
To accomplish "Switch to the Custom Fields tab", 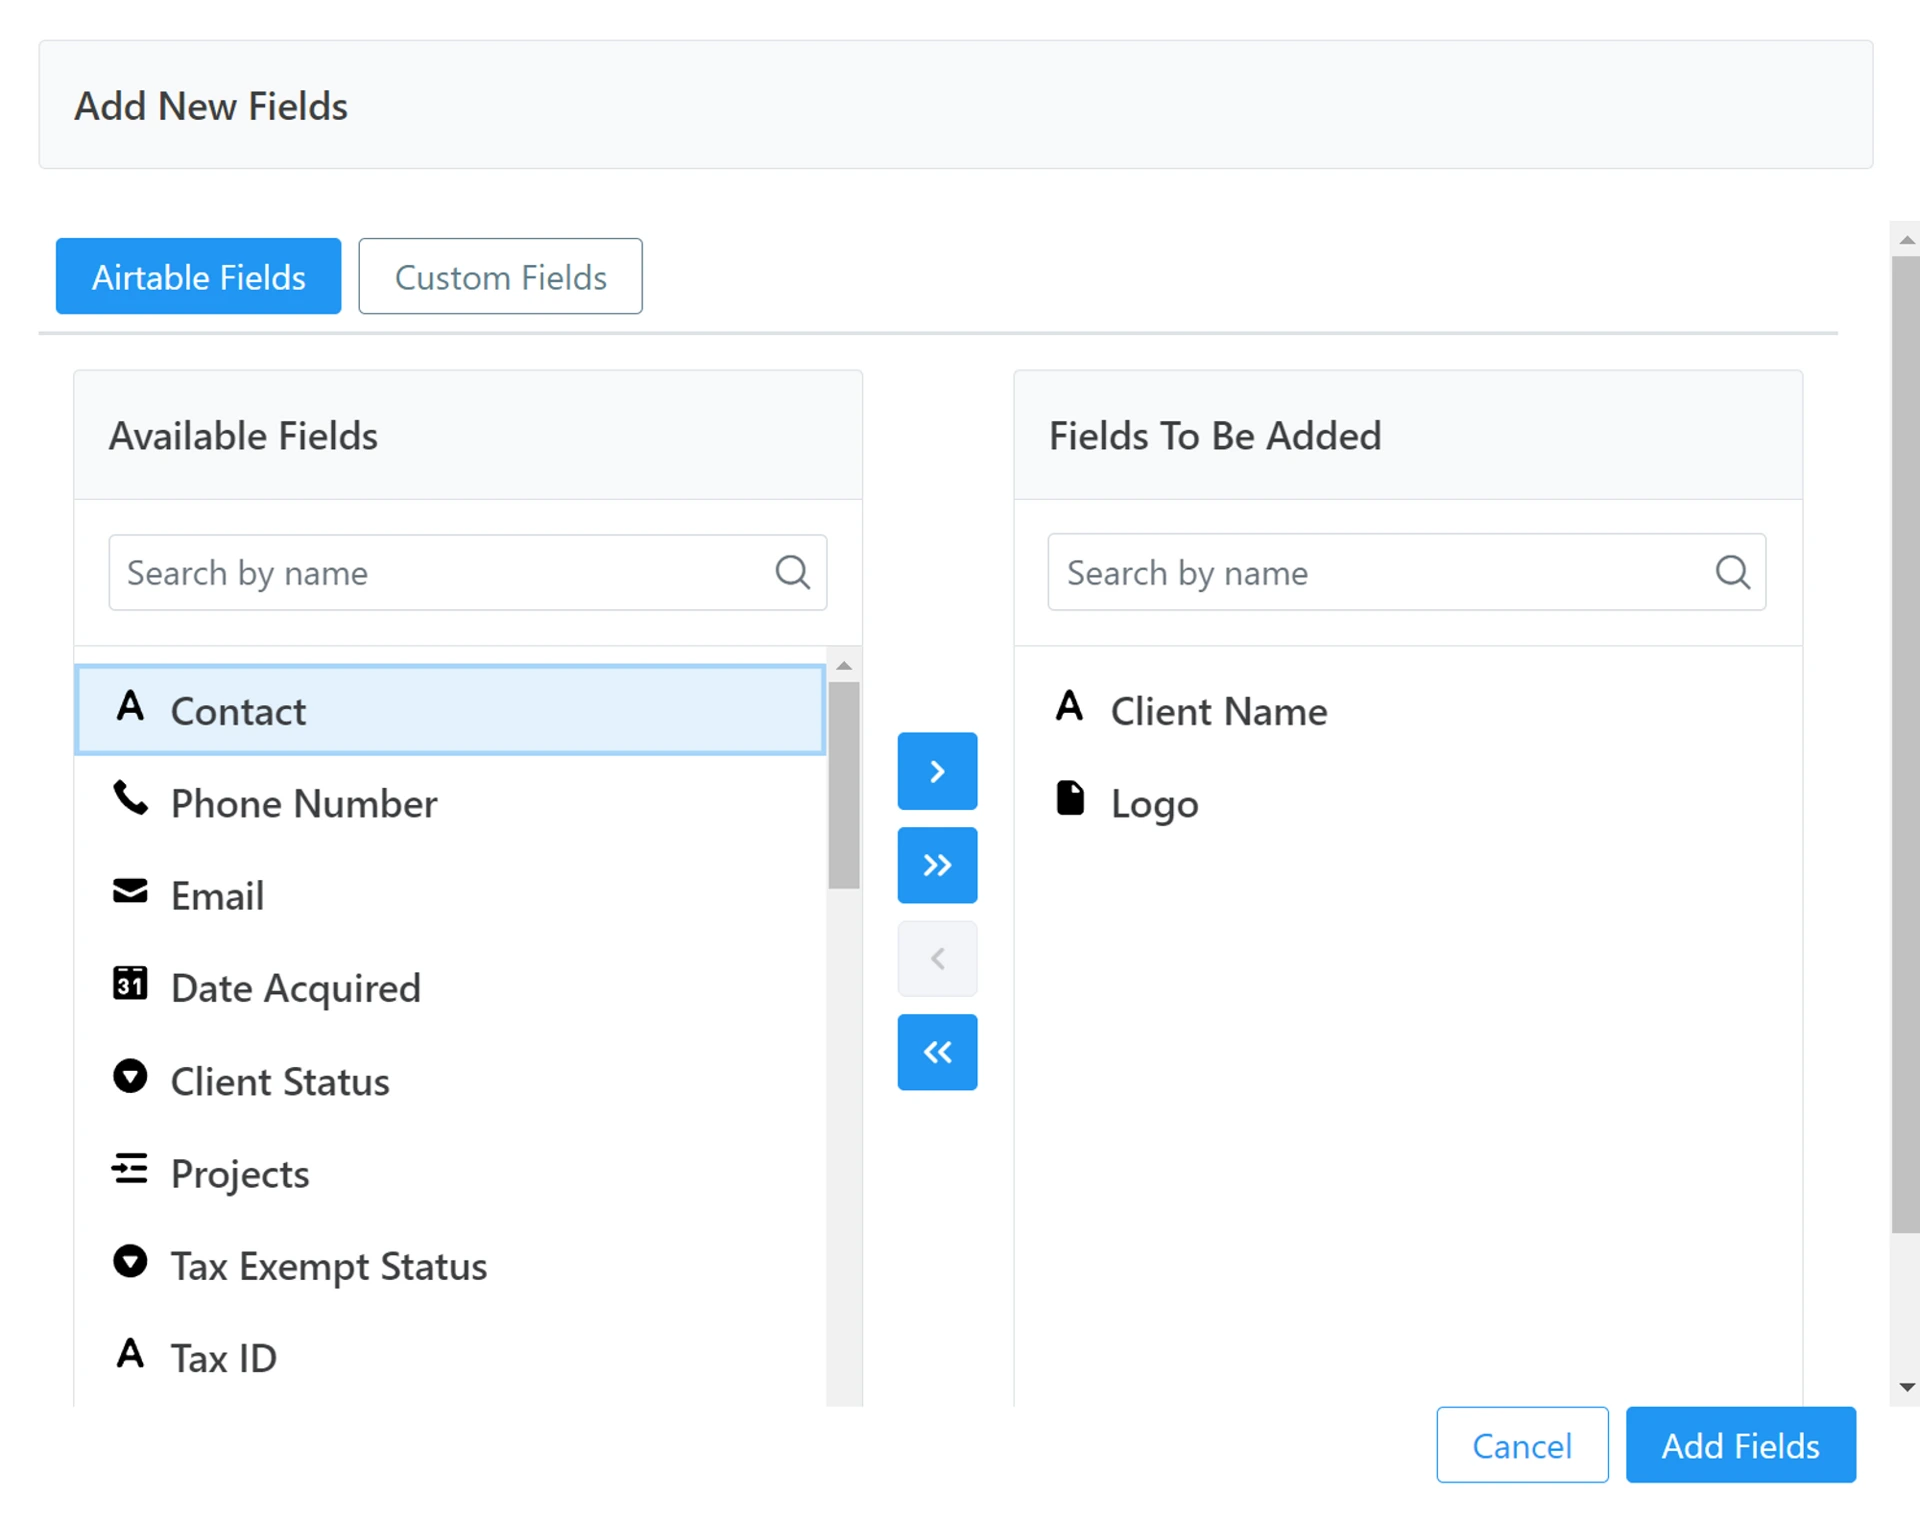I will [x=500, y=277].
